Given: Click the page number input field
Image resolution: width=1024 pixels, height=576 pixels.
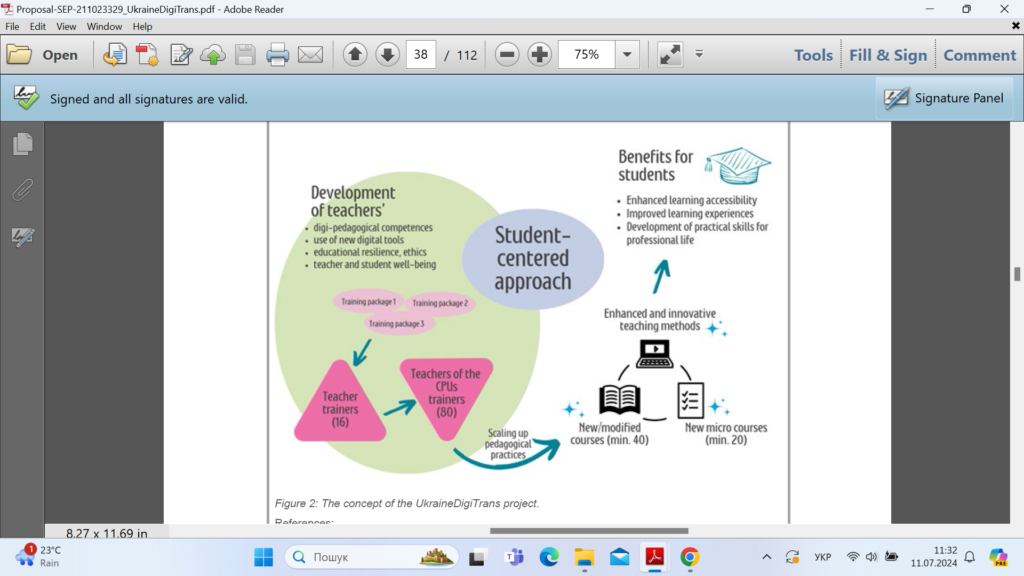Looking at the screenshot, I should 421,55.
